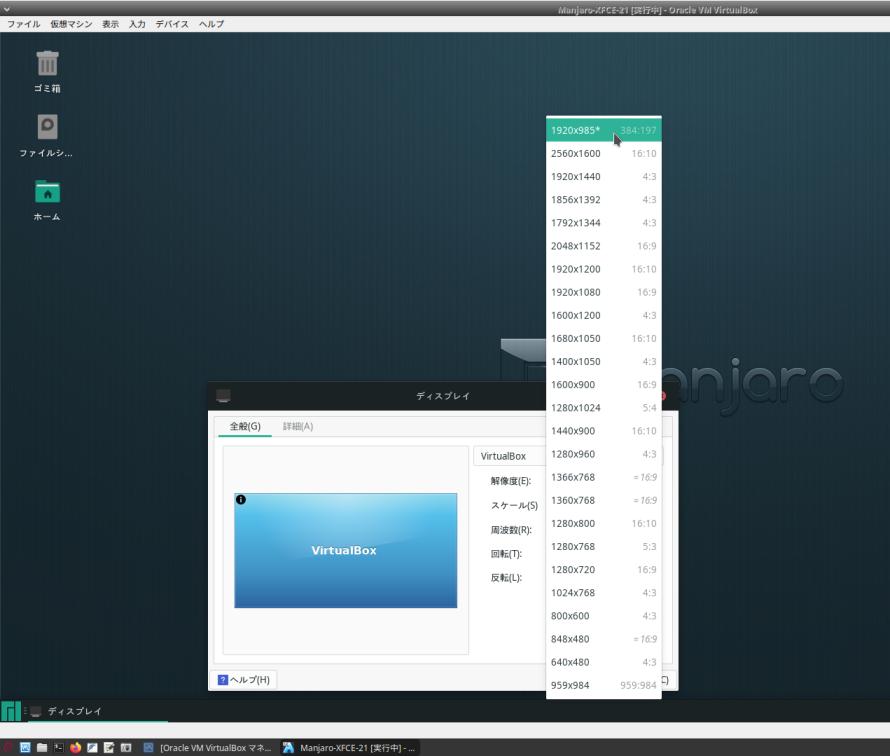The height and width of the screenshot is (756, 890).
Task: Open the ゴミ箱 trash desktop icon
Action: (47, 71)
